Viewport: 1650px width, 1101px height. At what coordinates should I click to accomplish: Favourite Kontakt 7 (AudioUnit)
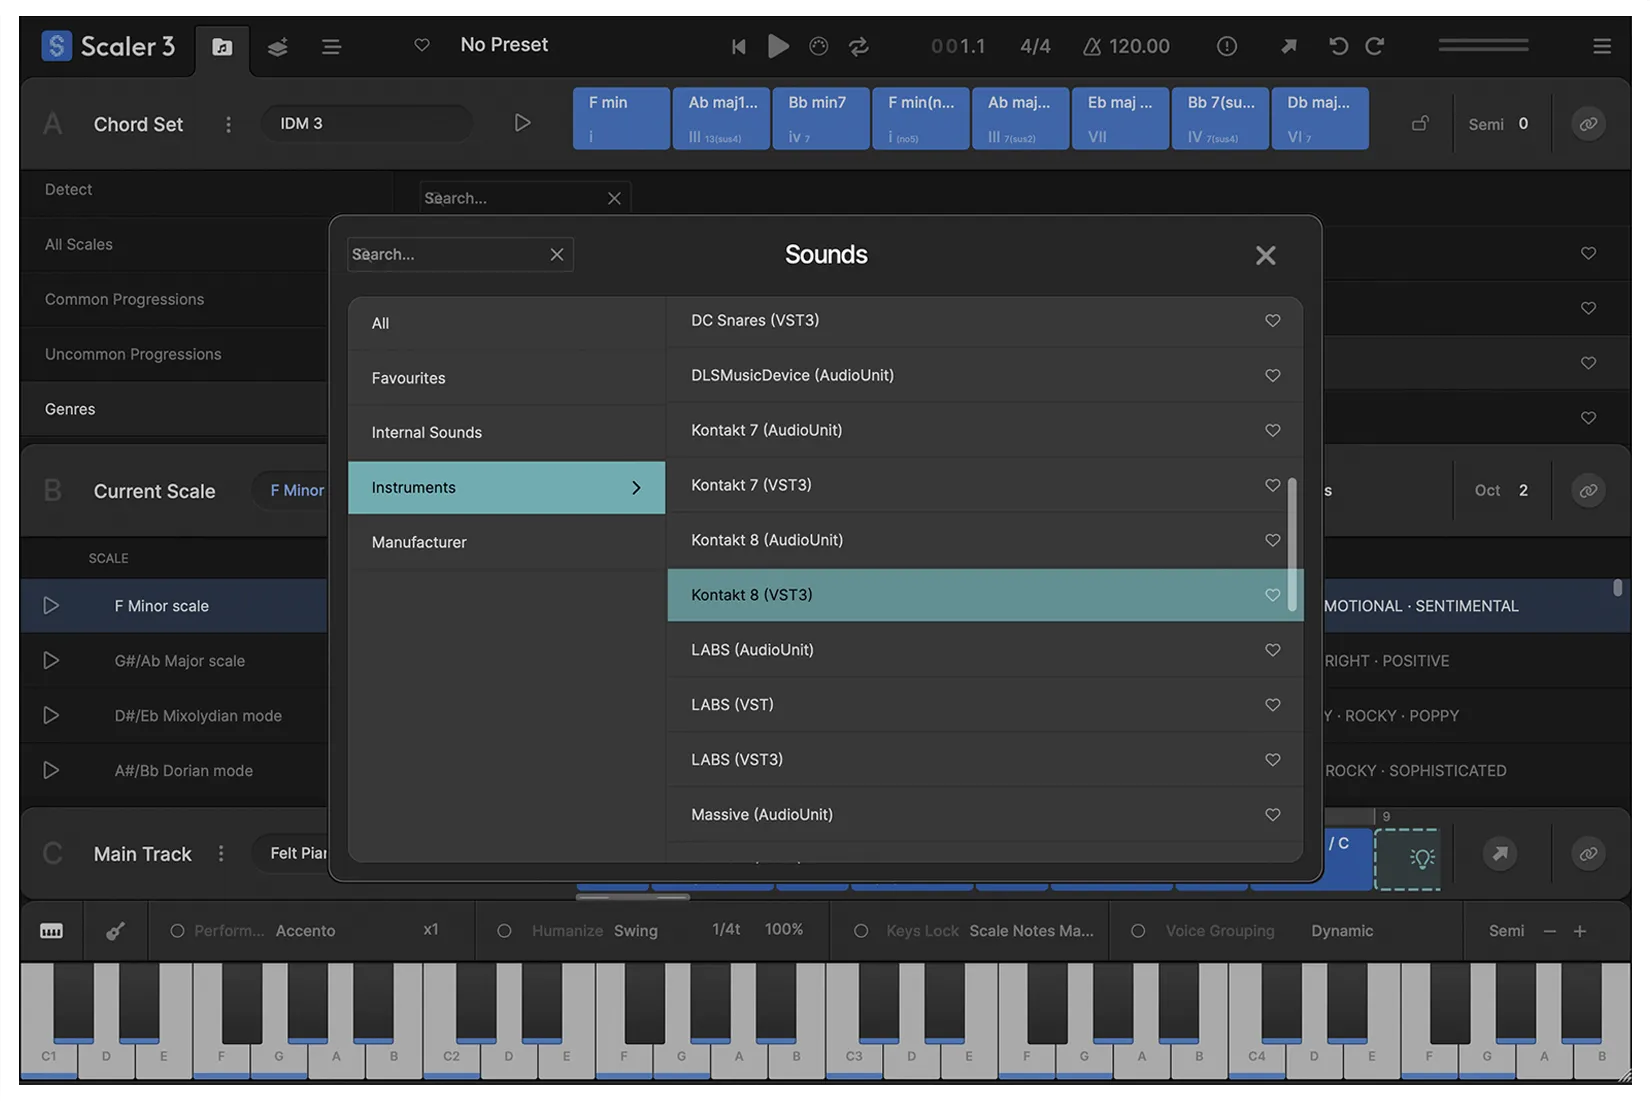(x=1272, y=431)
